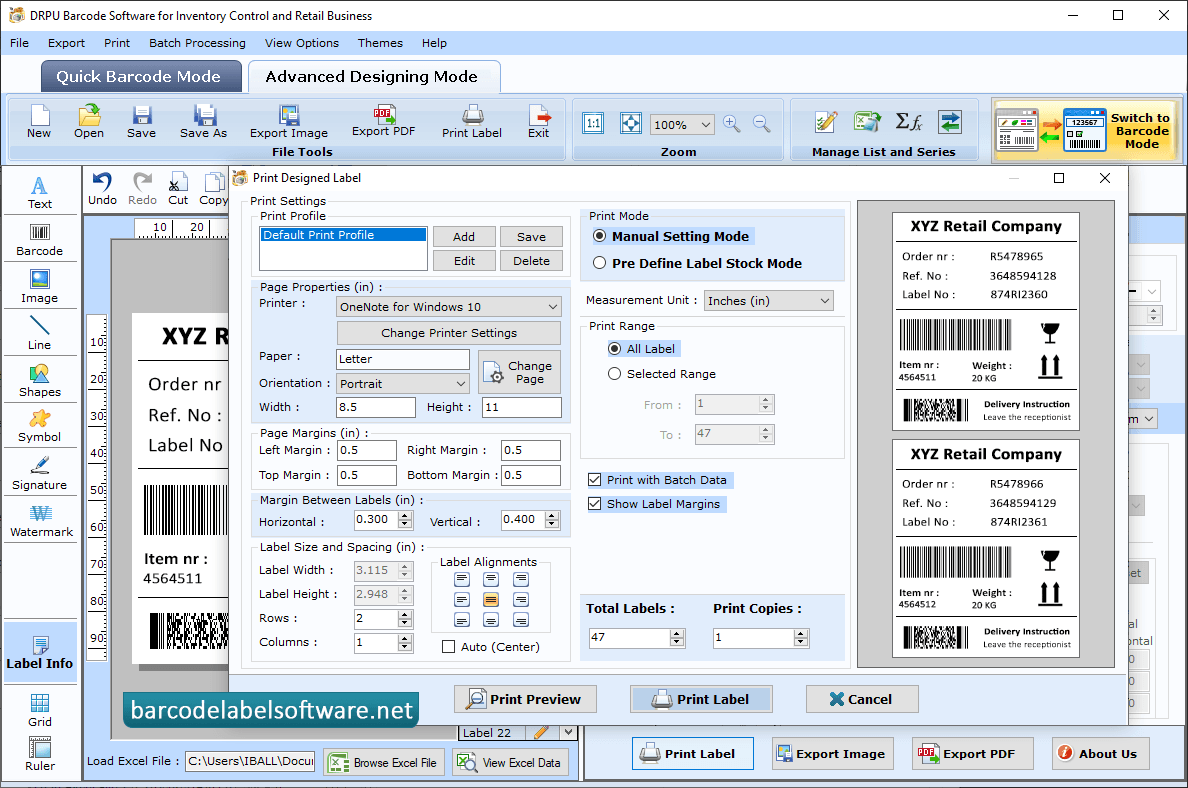Open the Orientation Portrait dropdown
The height and width of the screenshot is (788, 1188).
[461, 383]
